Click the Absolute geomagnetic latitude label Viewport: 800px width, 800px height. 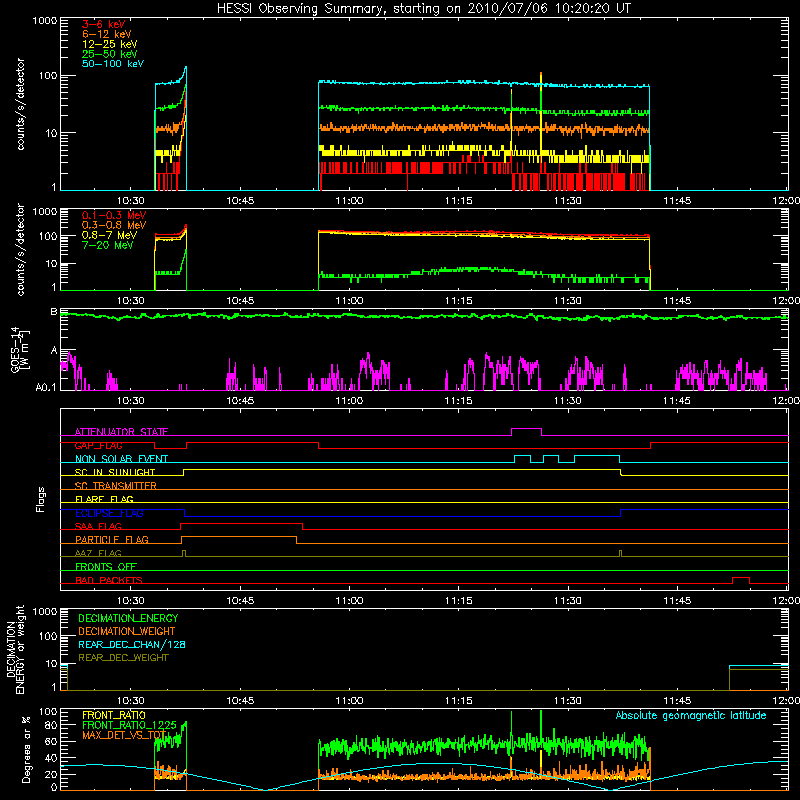click(x=691, y=715)
